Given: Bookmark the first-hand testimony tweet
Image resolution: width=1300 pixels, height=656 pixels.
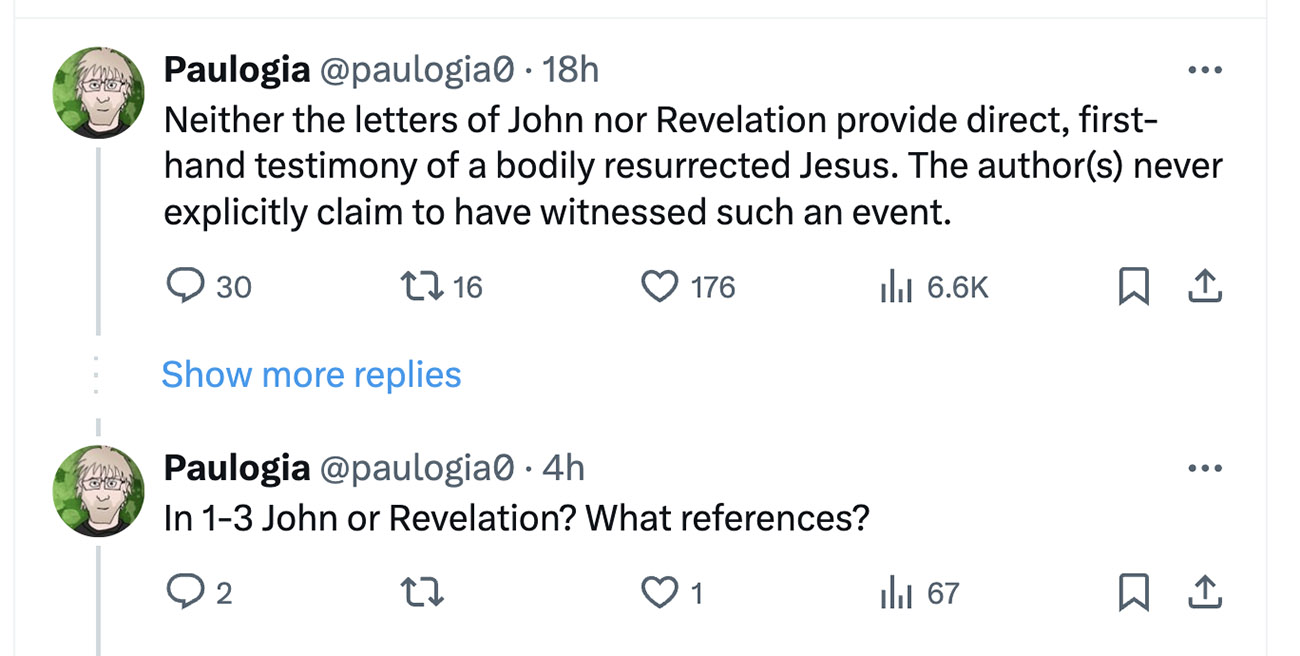Looking at the screenshot, I should point(1131,288).
